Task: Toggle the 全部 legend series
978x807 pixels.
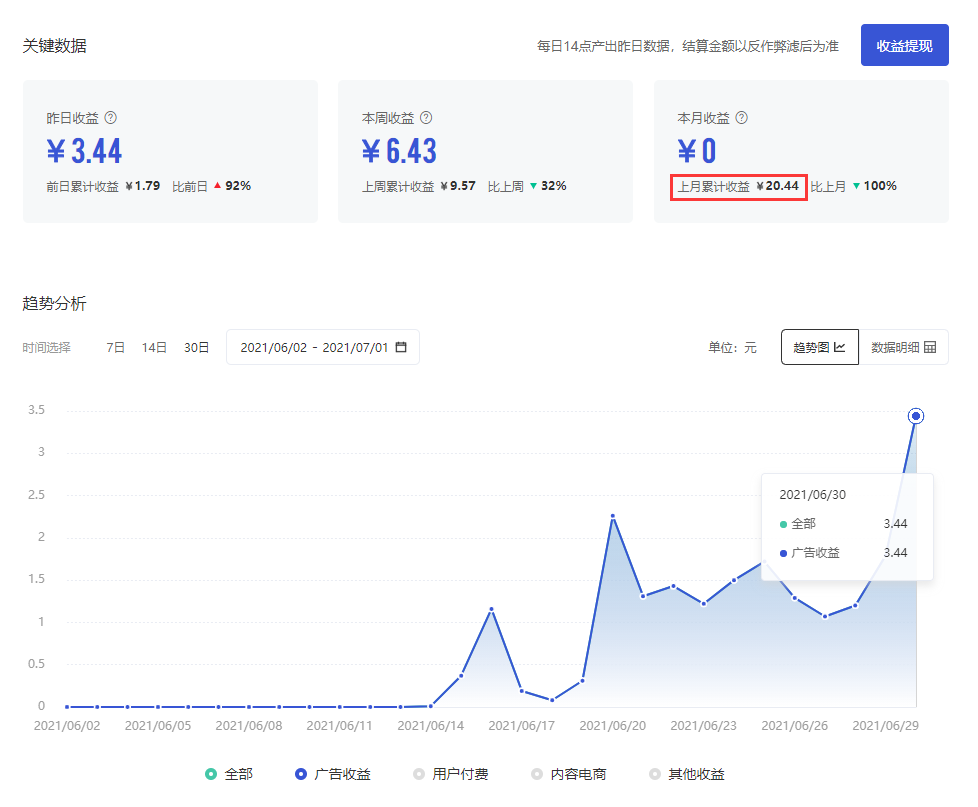Action: (229, 774)
